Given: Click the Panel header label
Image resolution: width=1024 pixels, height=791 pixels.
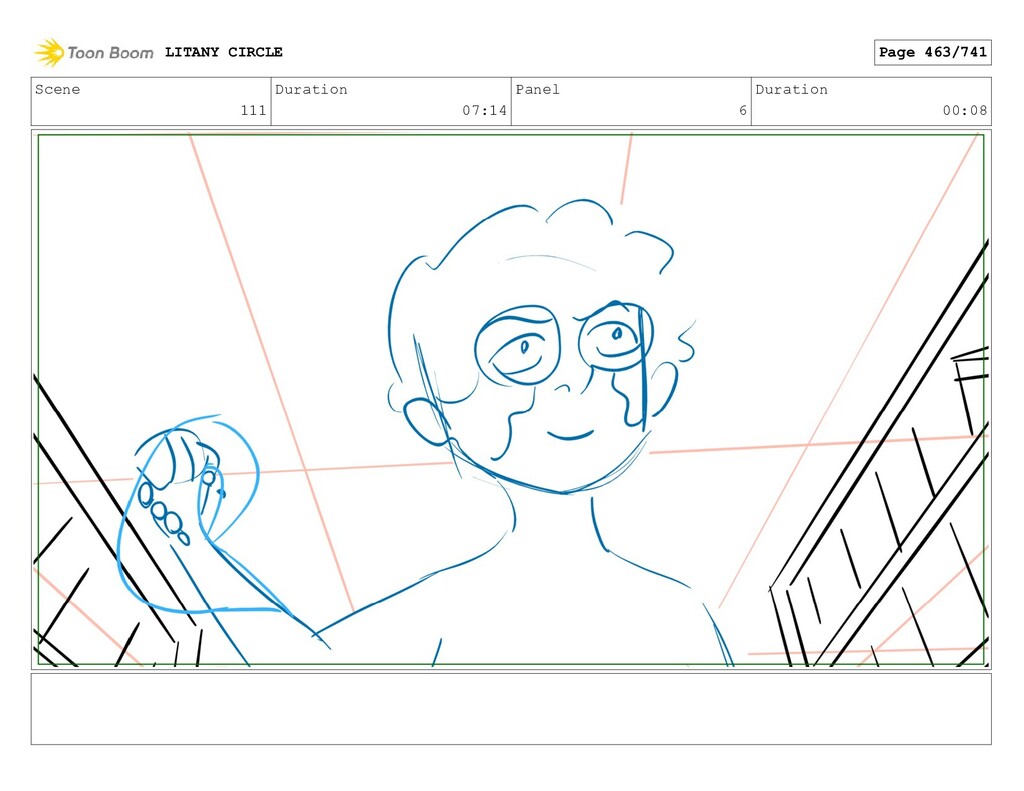Looking at the screenshot, I should click(x=537, y=89).
